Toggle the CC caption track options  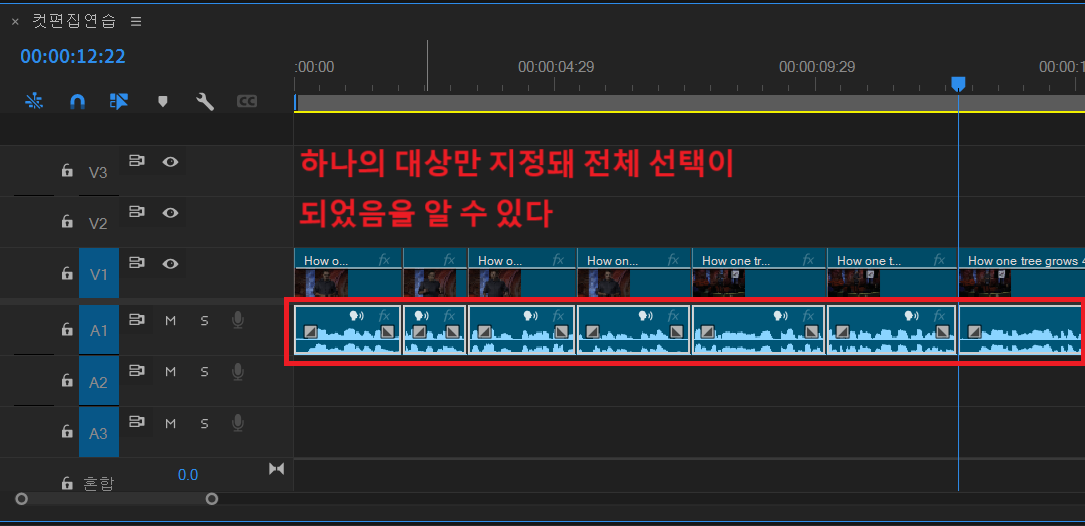[247, 102]
